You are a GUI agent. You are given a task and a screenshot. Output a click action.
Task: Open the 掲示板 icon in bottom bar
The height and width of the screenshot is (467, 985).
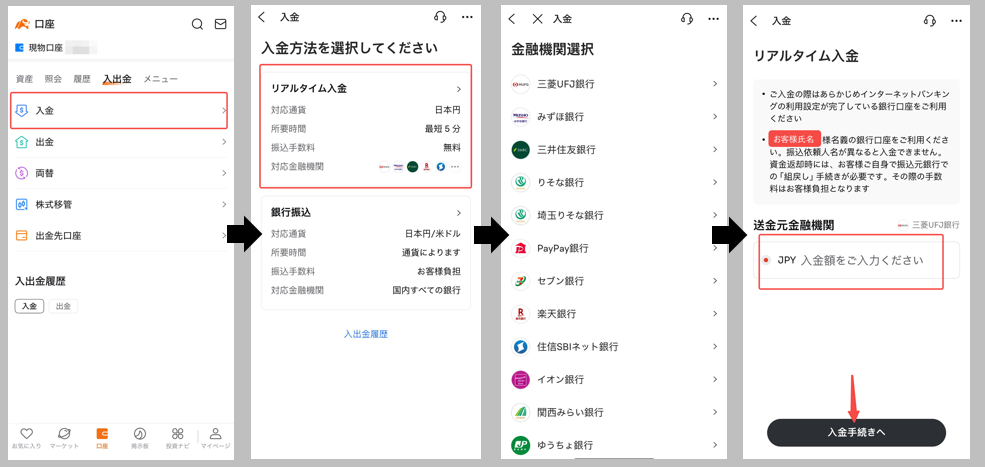click(x=140, y=434)
